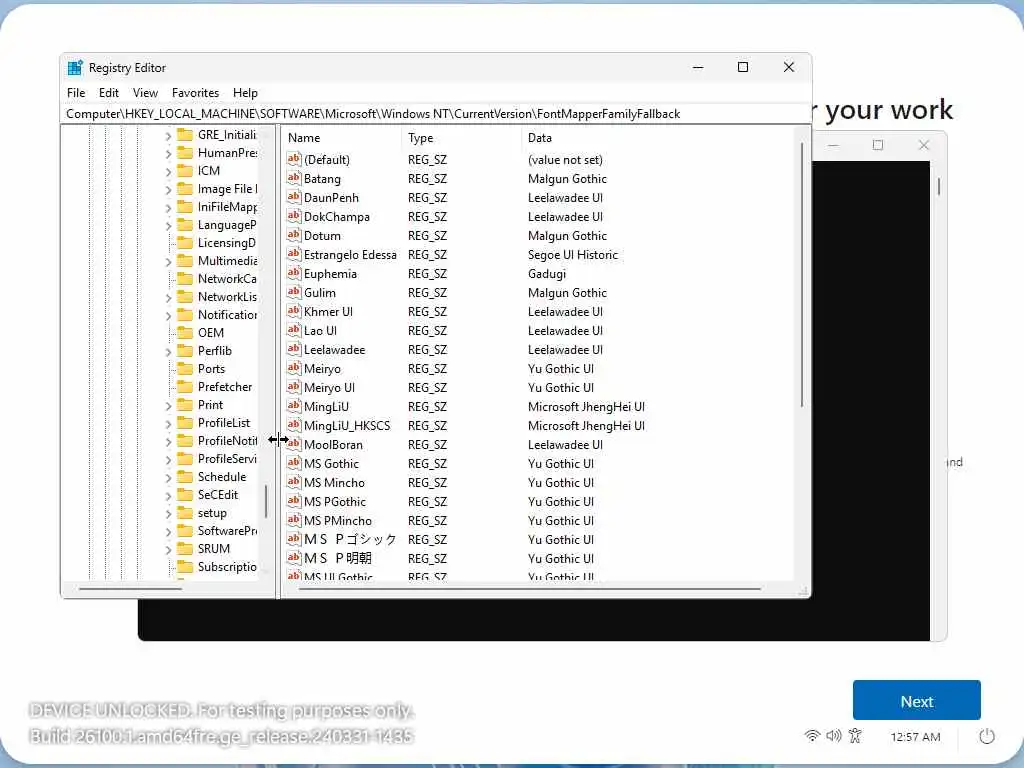Open the Favorites menu
1024x768 pixels.
pyautogui.click(x=195, y=93)
